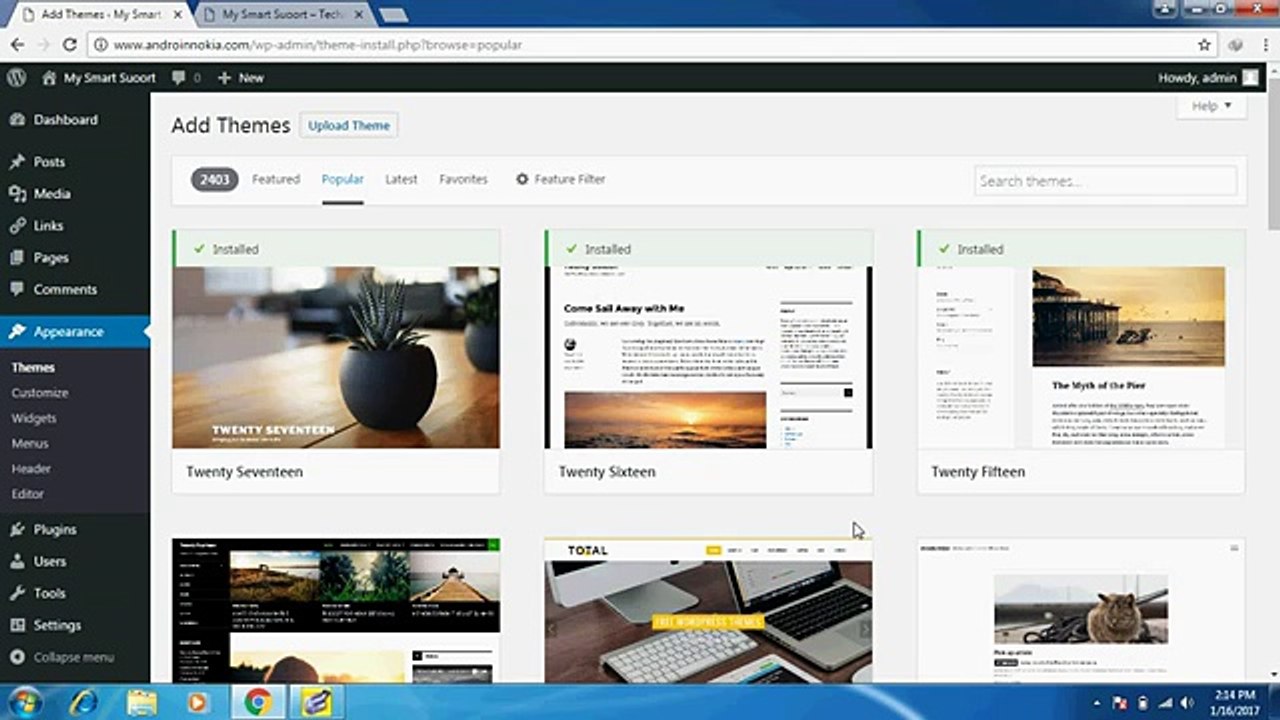Click the browser address bar
1280x720 pixels.
click(x=640, y=45)
